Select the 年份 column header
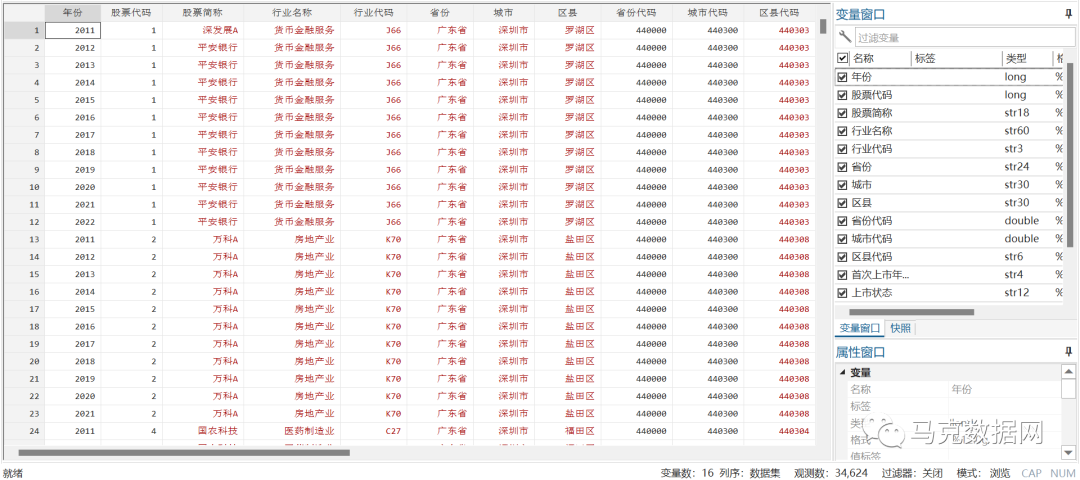Screen dimensions: 1080x480 click(73, 13)
